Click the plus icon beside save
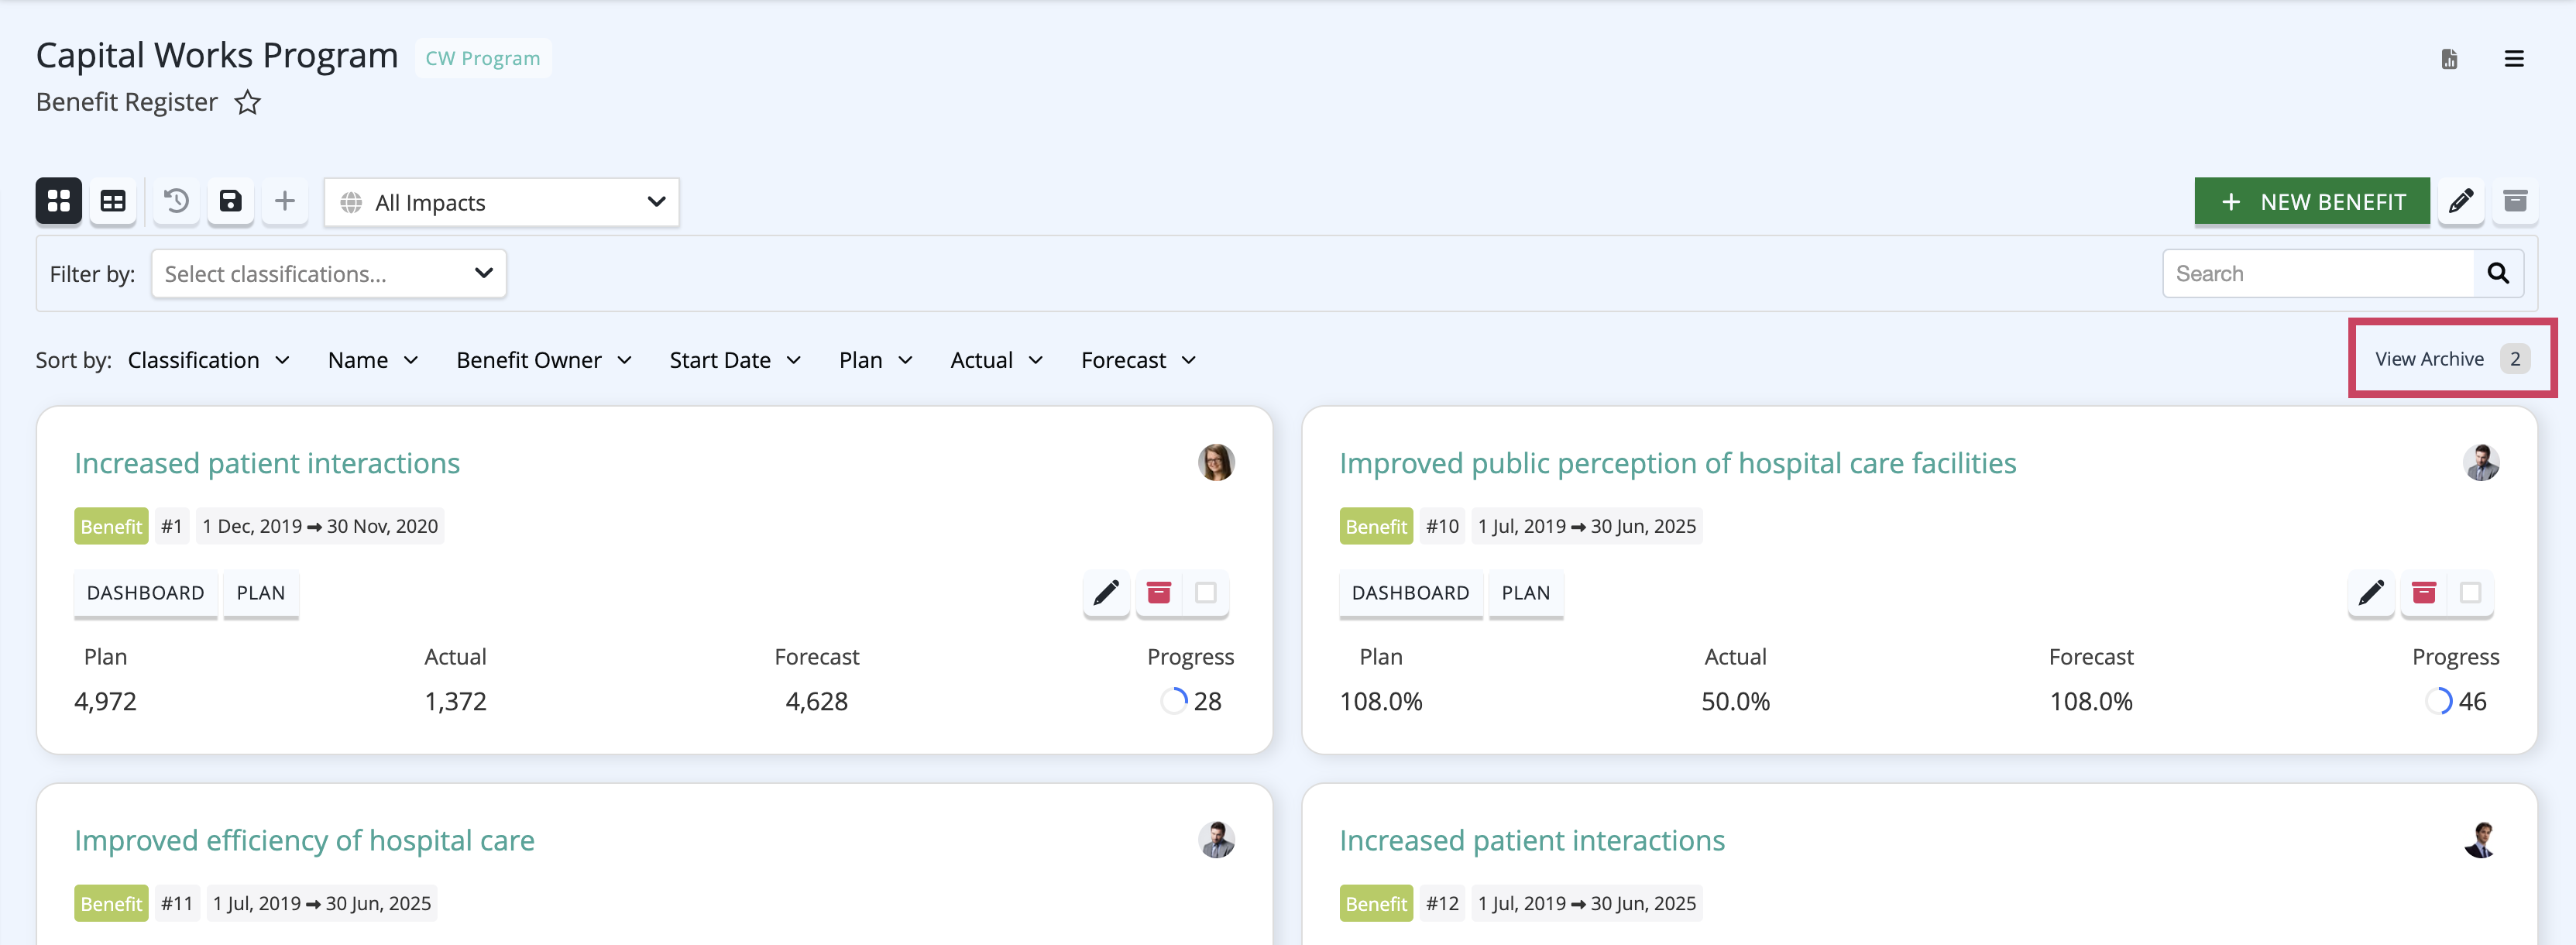Screen dimensions: 2576x945 [x=285, y=202]
